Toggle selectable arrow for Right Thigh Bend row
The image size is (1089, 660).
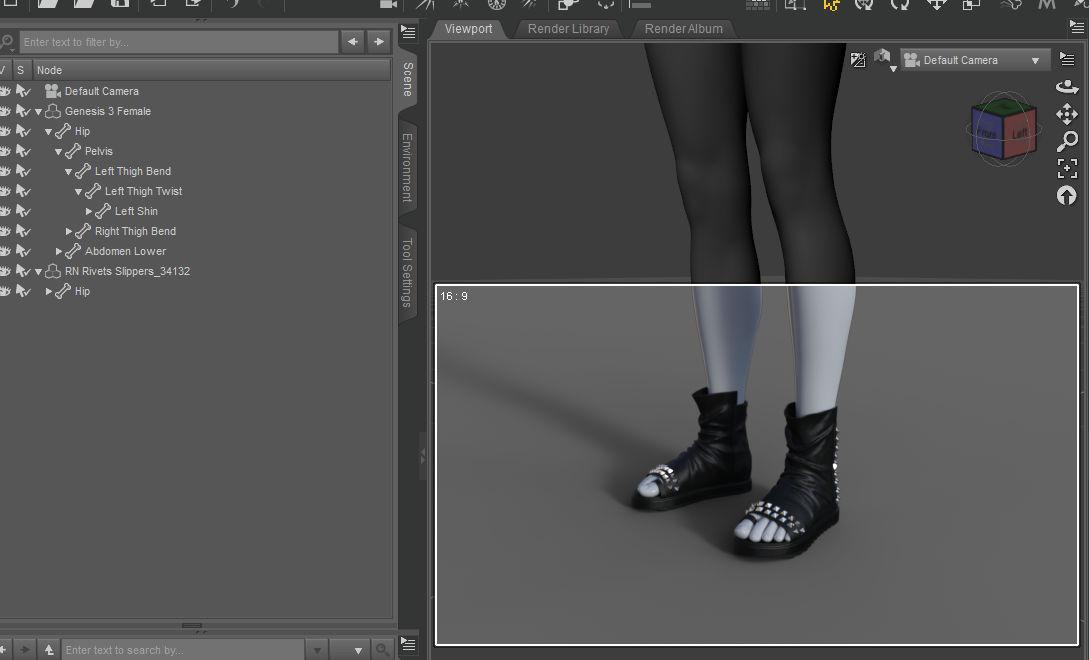(23, 231)
